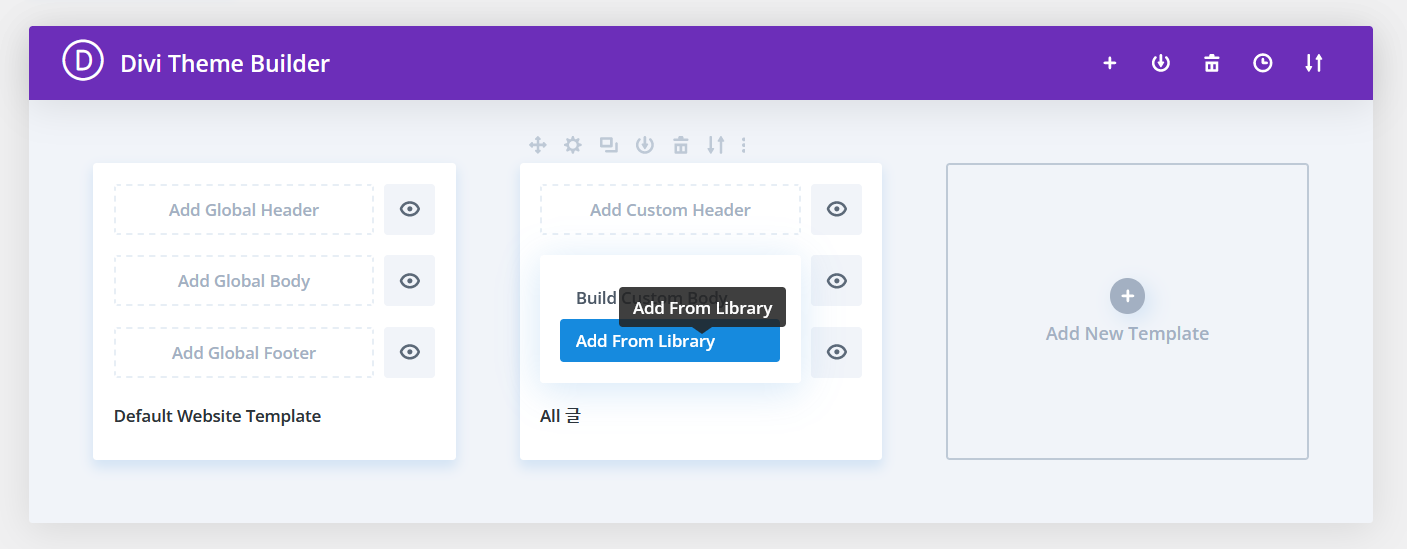Toggle visibility of Global Footer
The width and height of the screenshot is (1407, 549).
(x=409, y=352)
